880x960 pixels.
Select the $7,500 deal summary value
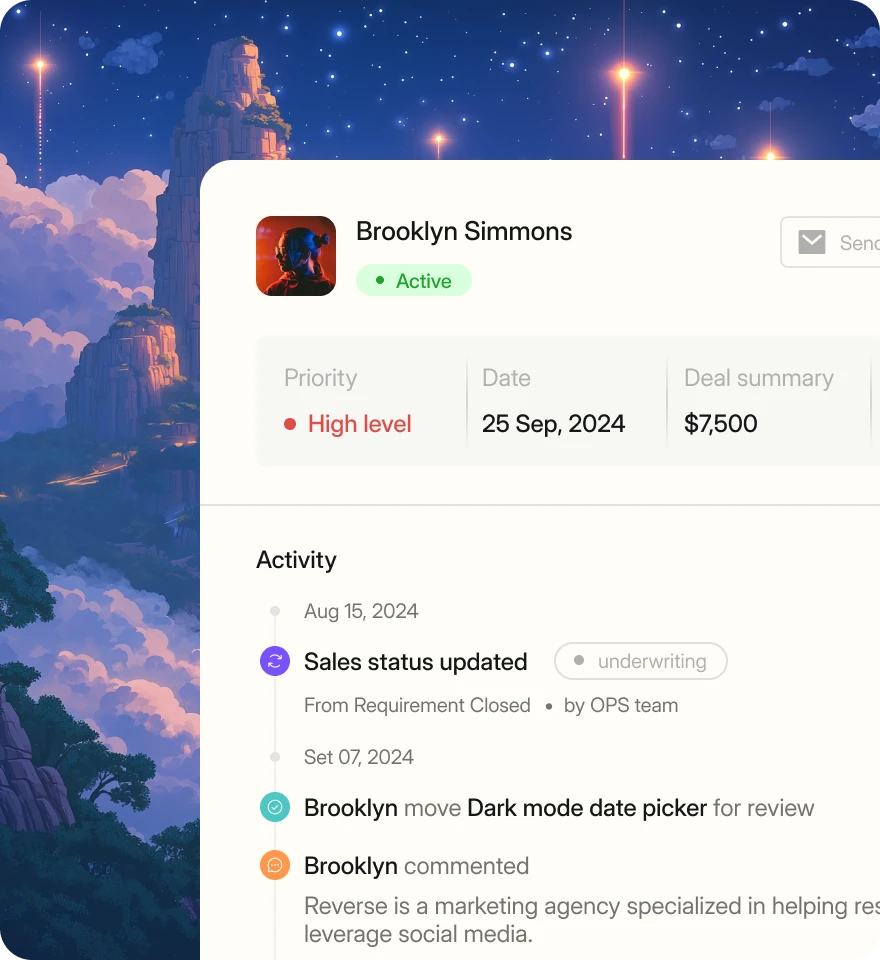(721, 424)
